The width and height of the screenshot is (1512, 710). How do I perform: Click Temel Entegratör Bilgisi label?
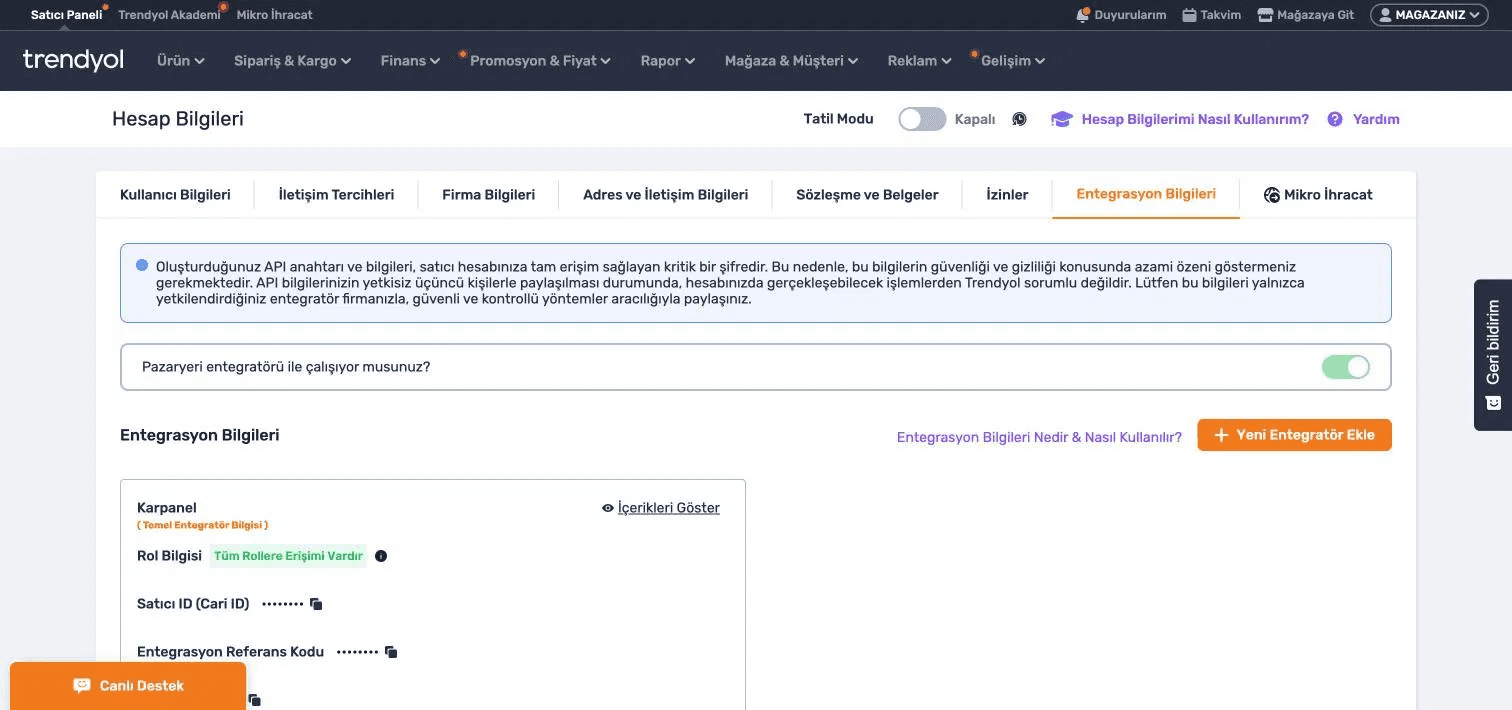pos(203,525)
